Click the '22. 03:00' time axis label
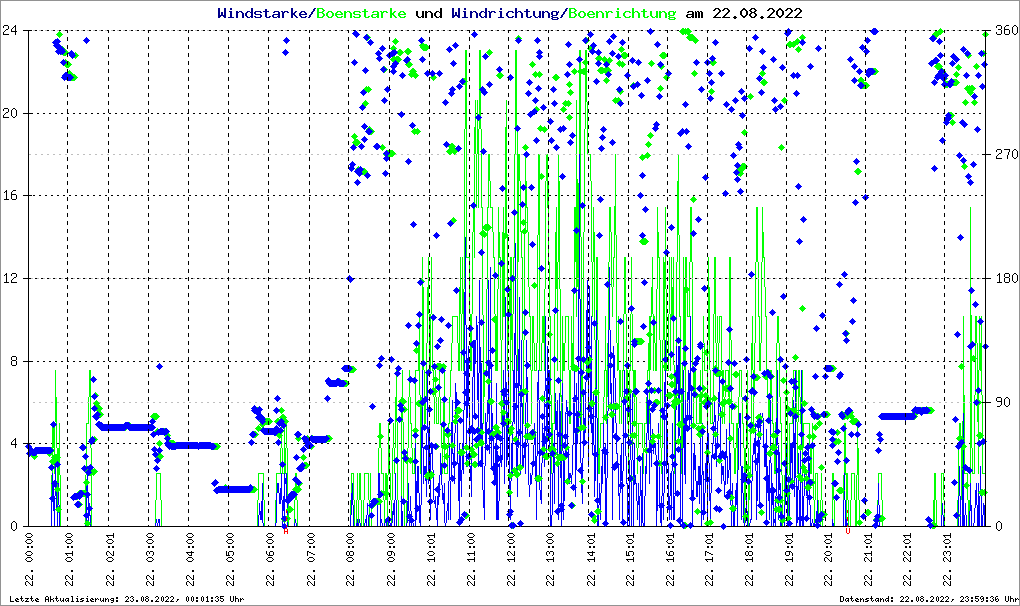The height and width of the screenshot is (606, 1020). (150, 559)
